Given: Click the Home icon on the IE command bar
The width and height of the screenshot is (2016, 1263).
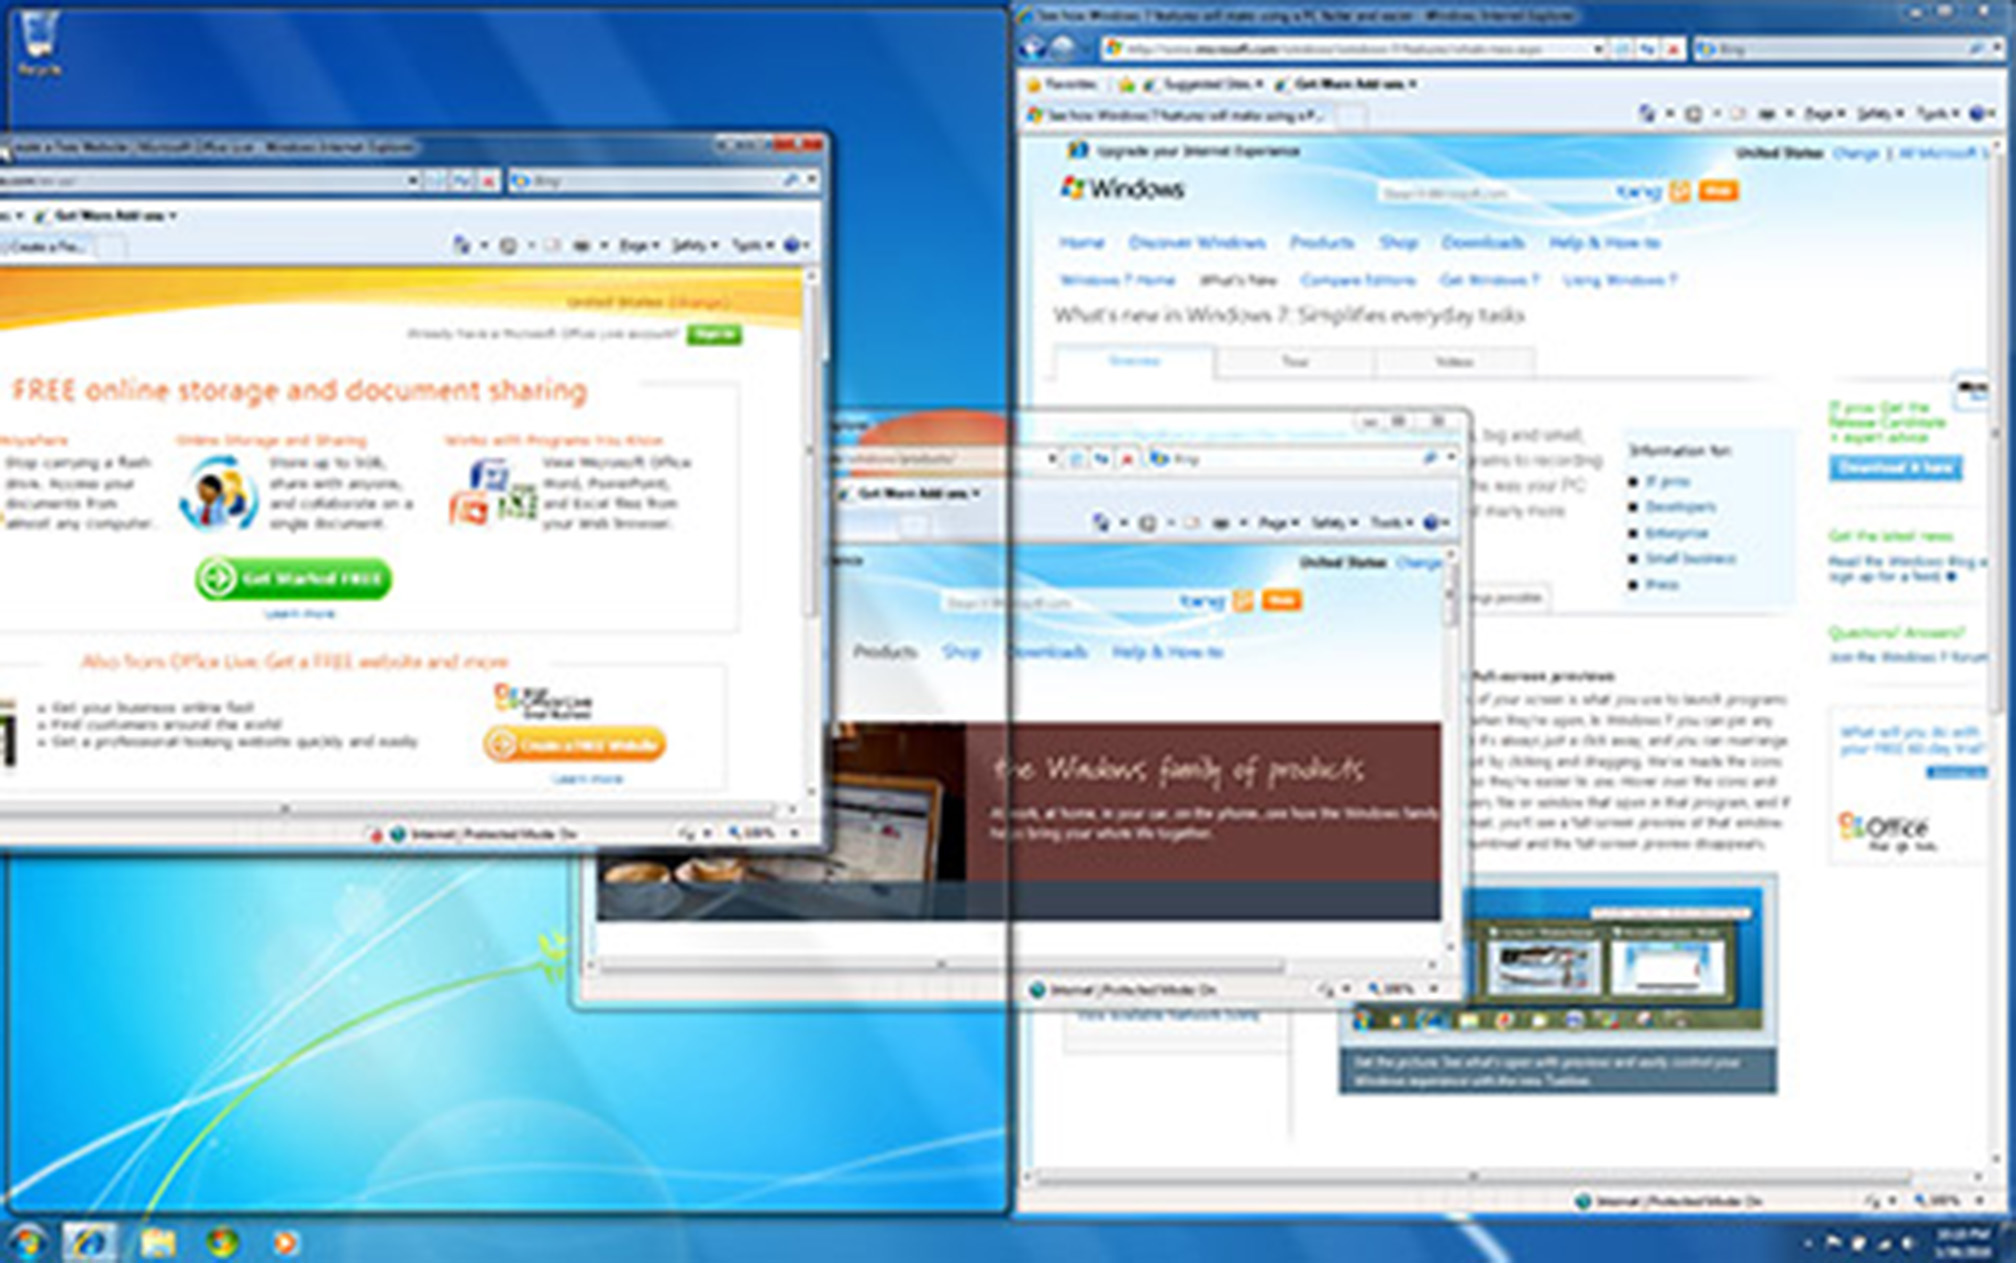Looking at the screenshot, I should 1646,112.
